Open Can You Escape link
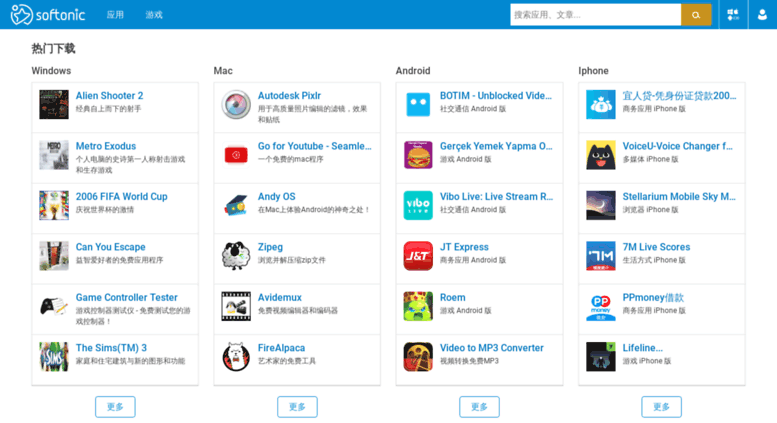Viewport: 777px width, 423px height. coord(111,247)
